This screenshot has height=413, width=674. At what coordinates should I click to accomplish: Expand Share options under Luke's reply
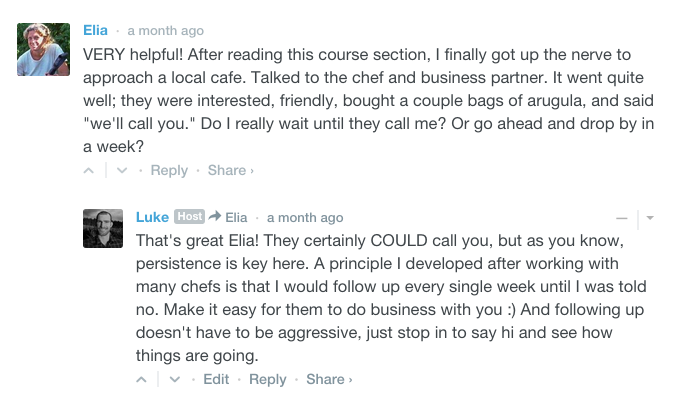pyautogui.click(x=329, y=380)
